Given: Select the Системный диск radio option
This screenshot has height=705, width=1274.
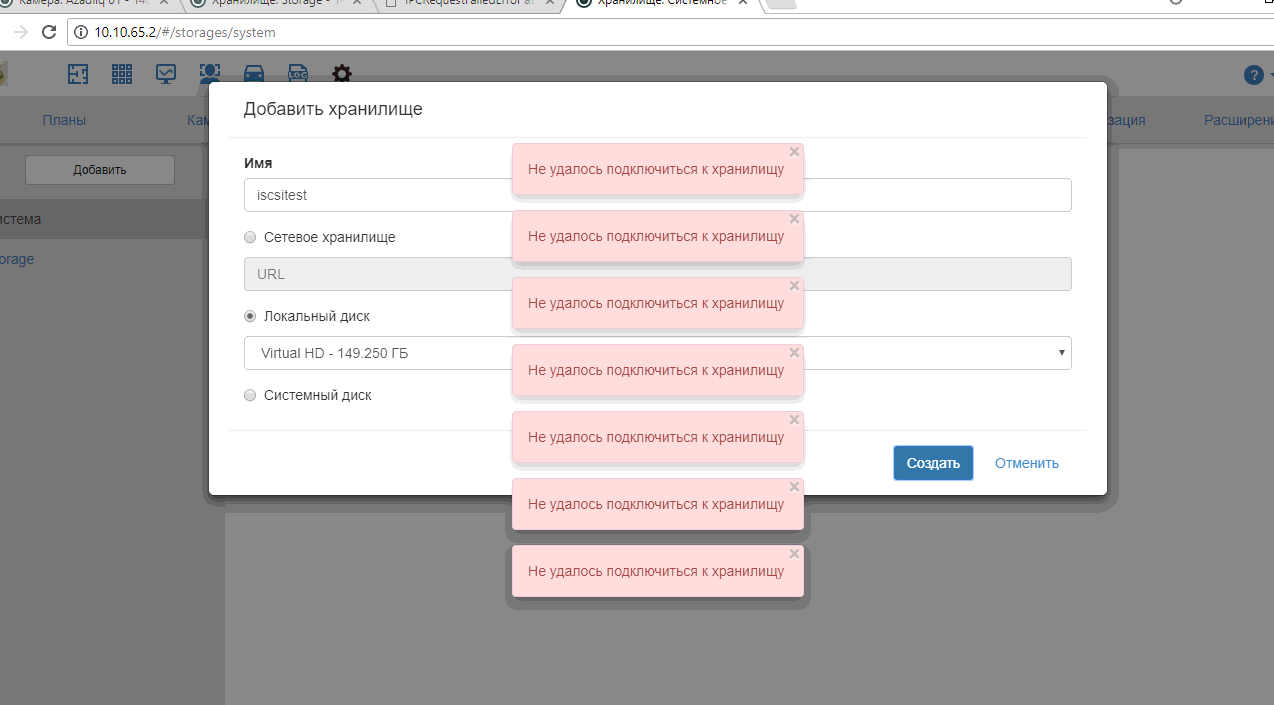Looking at the screenshot, I should pyautogui.click(x=250, y=395).
